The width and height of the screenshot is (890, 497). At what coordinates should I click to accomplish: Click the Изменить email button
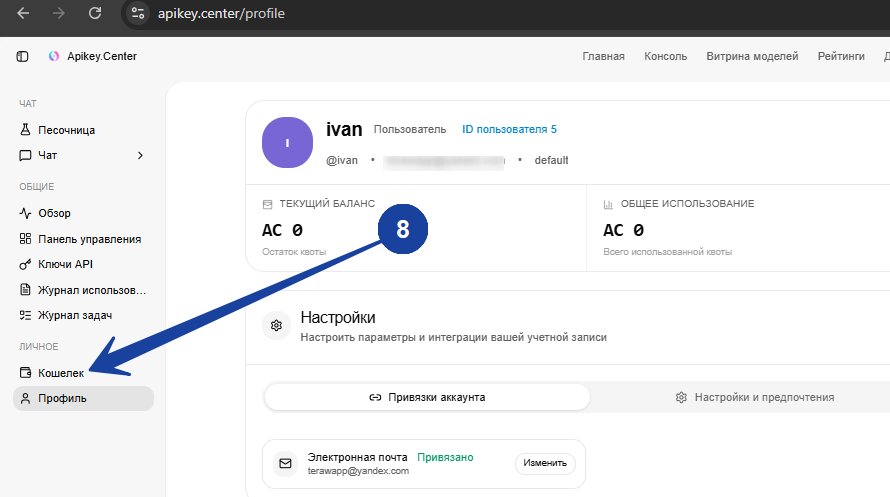pos(545,464)
